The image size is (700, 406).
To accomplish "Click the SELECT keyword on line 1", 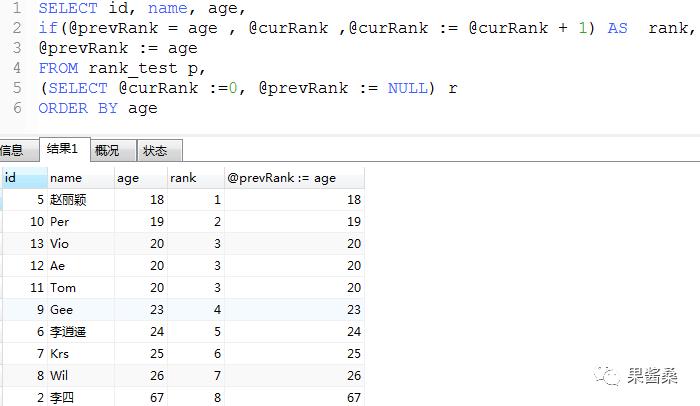I will click(68, 8).
